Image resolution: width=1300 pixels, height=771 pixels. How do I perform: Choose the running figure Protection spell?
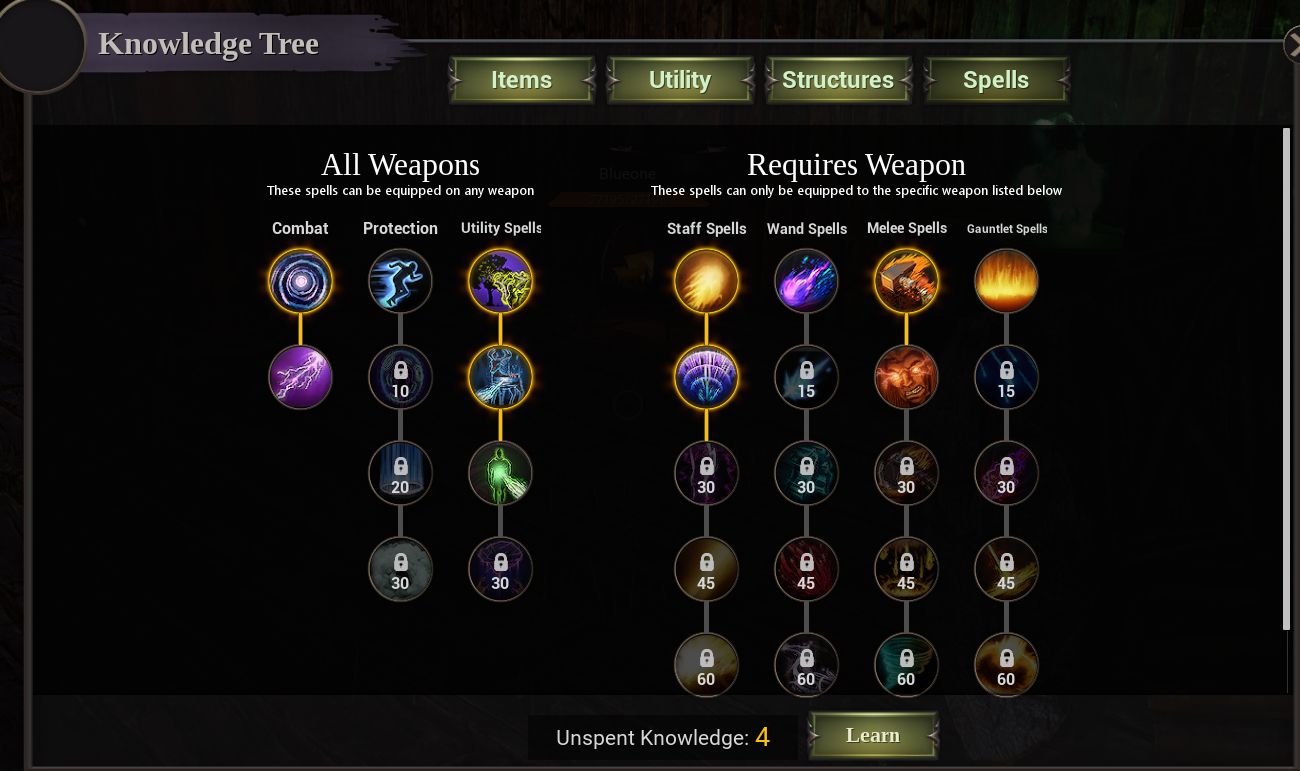tap(400, 281)
